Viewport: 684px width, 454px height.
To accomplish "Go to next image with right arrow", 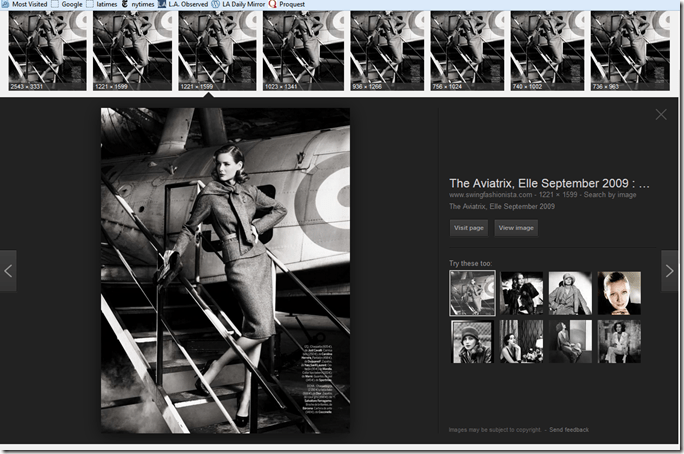I will pyautogui.click(x=669, y=270).
